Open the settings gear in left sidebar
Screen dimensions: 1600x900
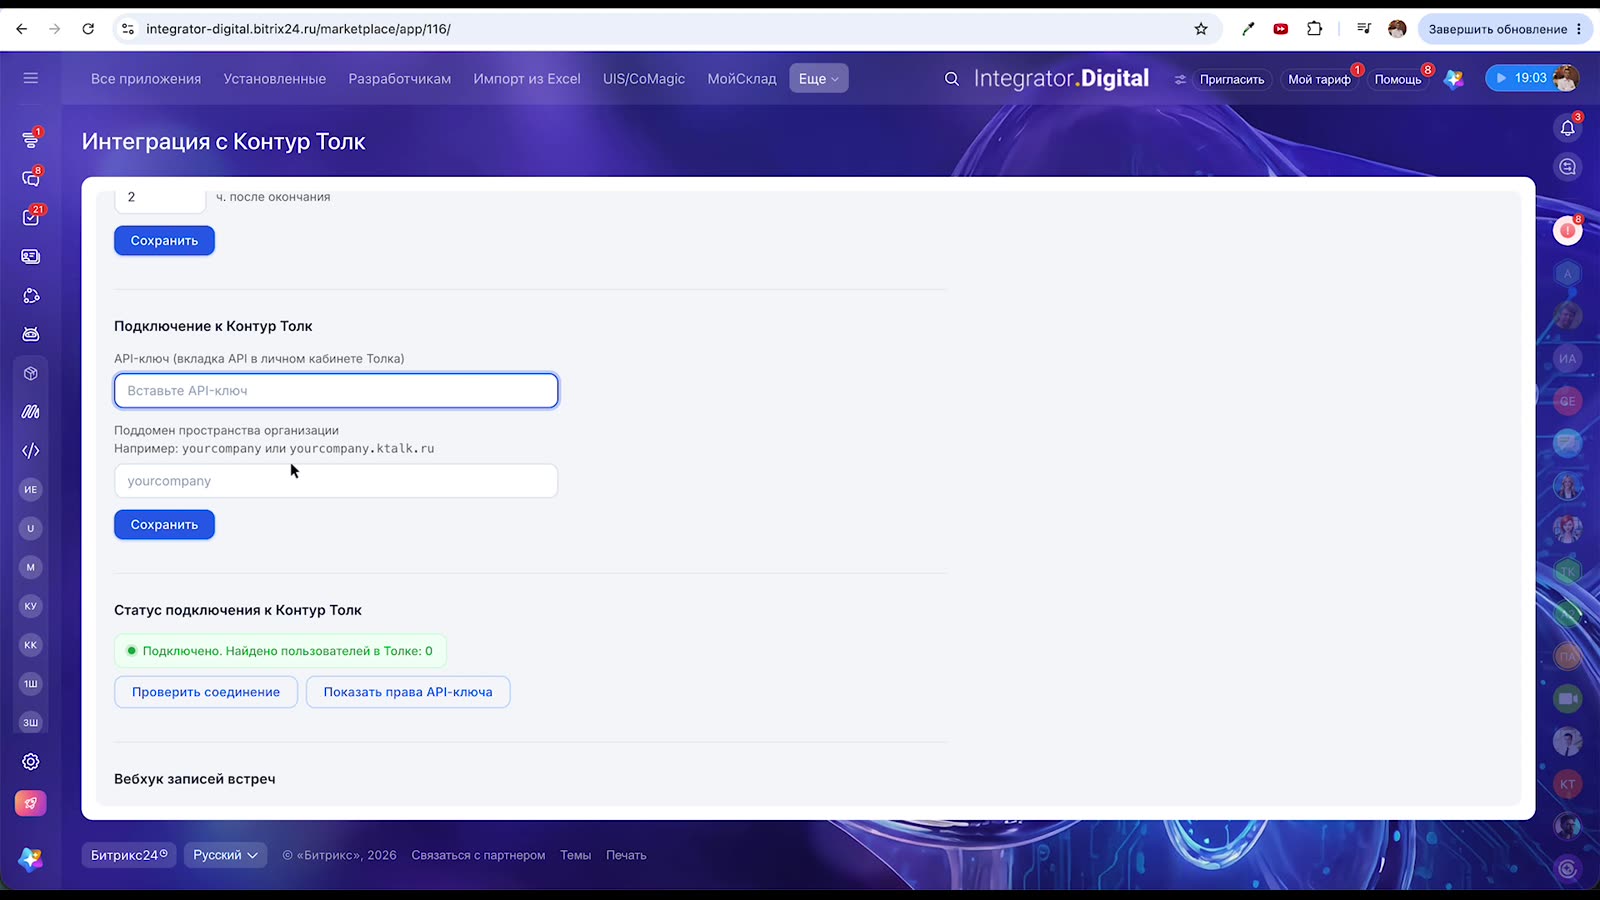point(31,762)
